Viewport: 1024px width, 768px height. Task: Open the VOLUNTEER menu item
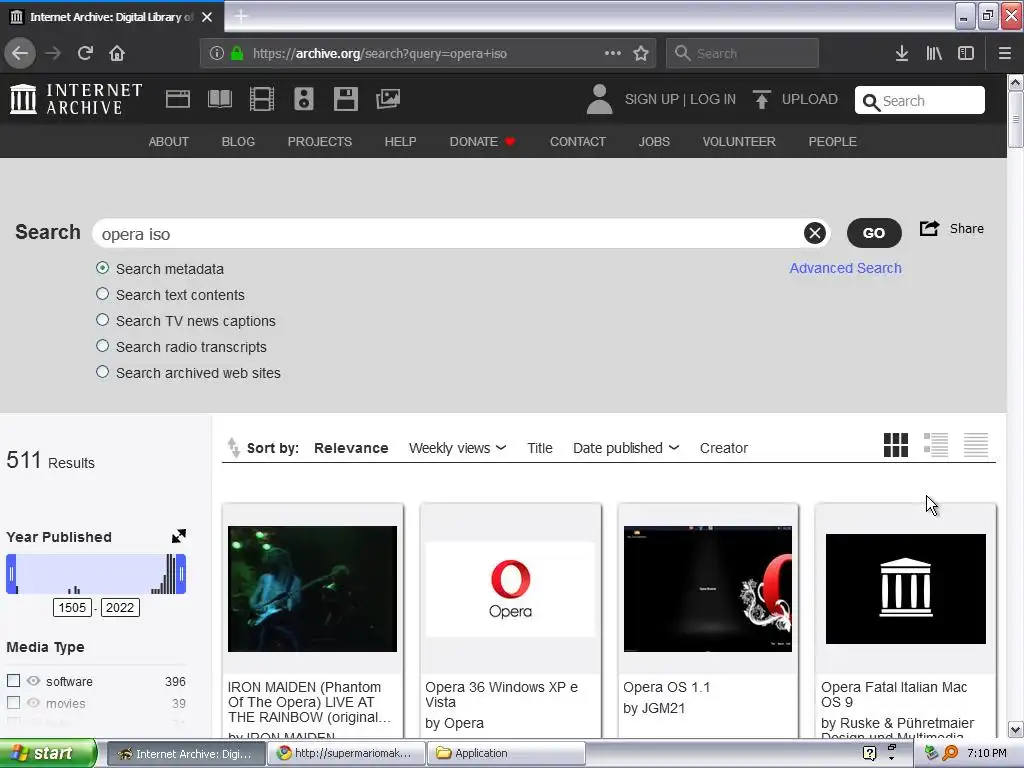click(x=739, y=142)
